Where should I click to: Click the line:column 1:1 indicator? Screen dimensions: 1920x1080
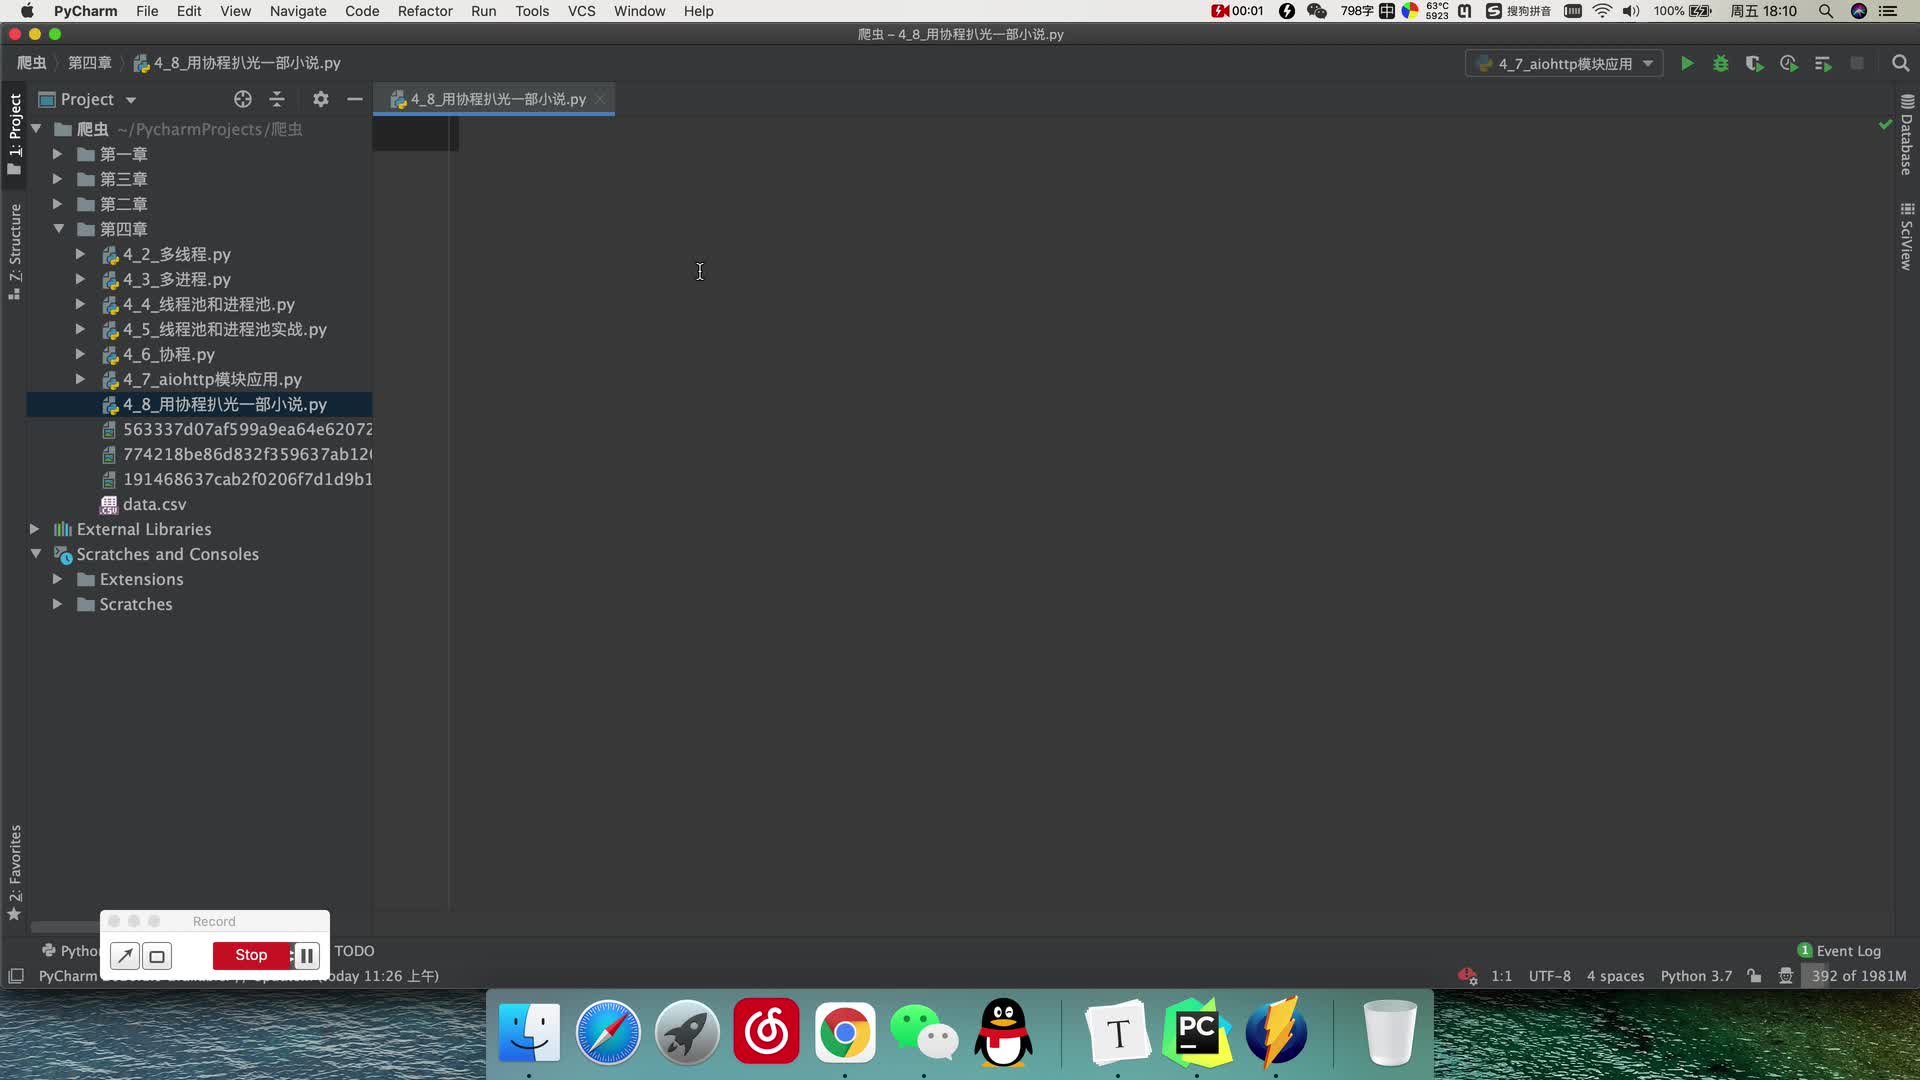[1501, 976]
